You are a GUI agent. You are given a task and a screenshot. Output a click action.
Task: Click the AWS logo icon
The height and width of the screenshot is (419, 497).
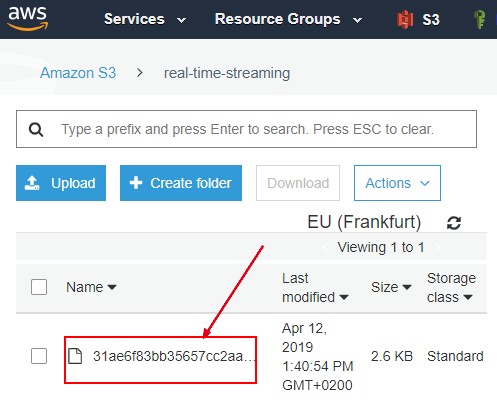coord(28,19)
